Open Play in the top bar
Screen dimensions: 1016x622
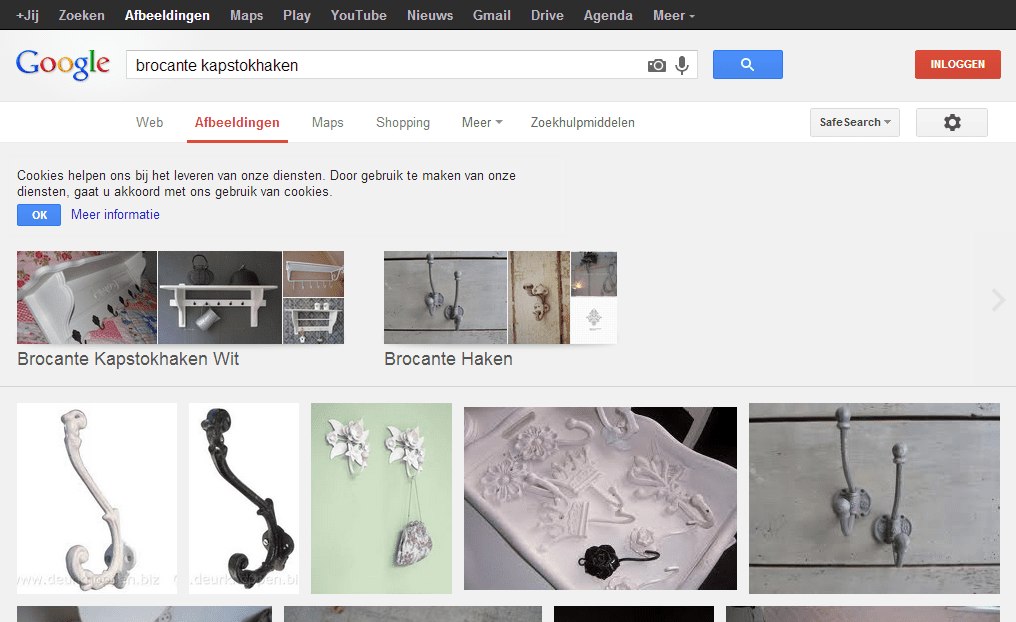tap(297, 16)
